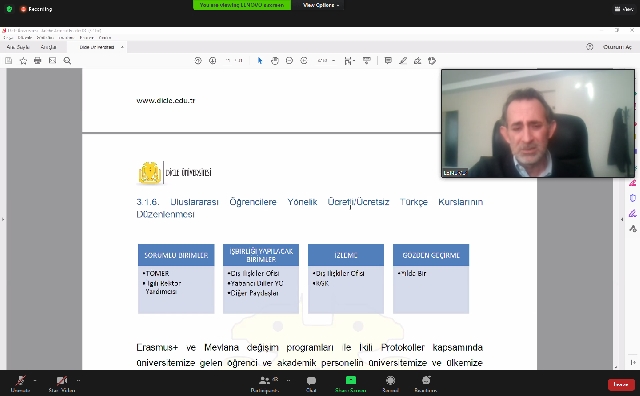Click the Oturum Aç sign-in button

tap(617, 47)
